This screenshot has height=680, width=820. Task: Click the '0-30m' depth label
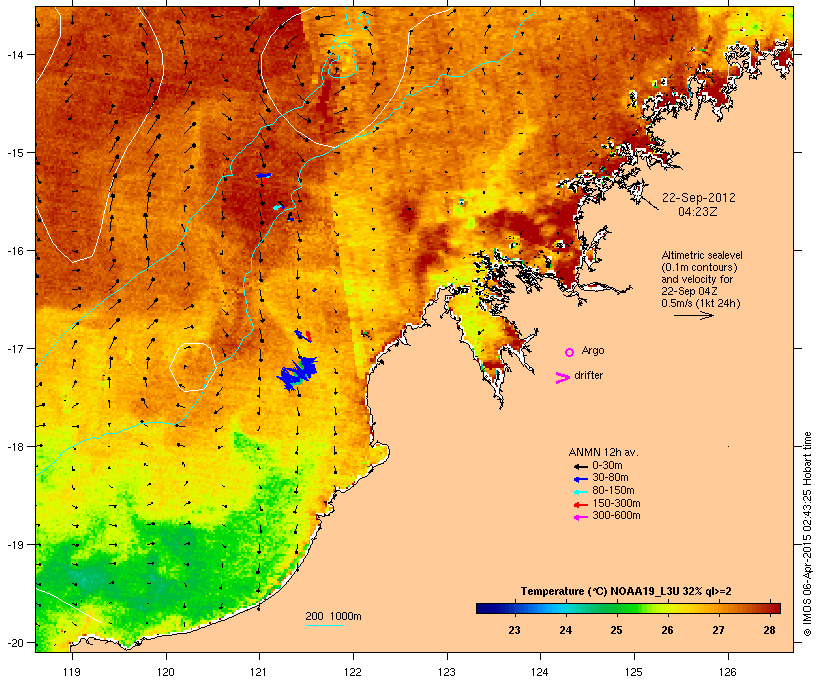(x=607, y=466)
